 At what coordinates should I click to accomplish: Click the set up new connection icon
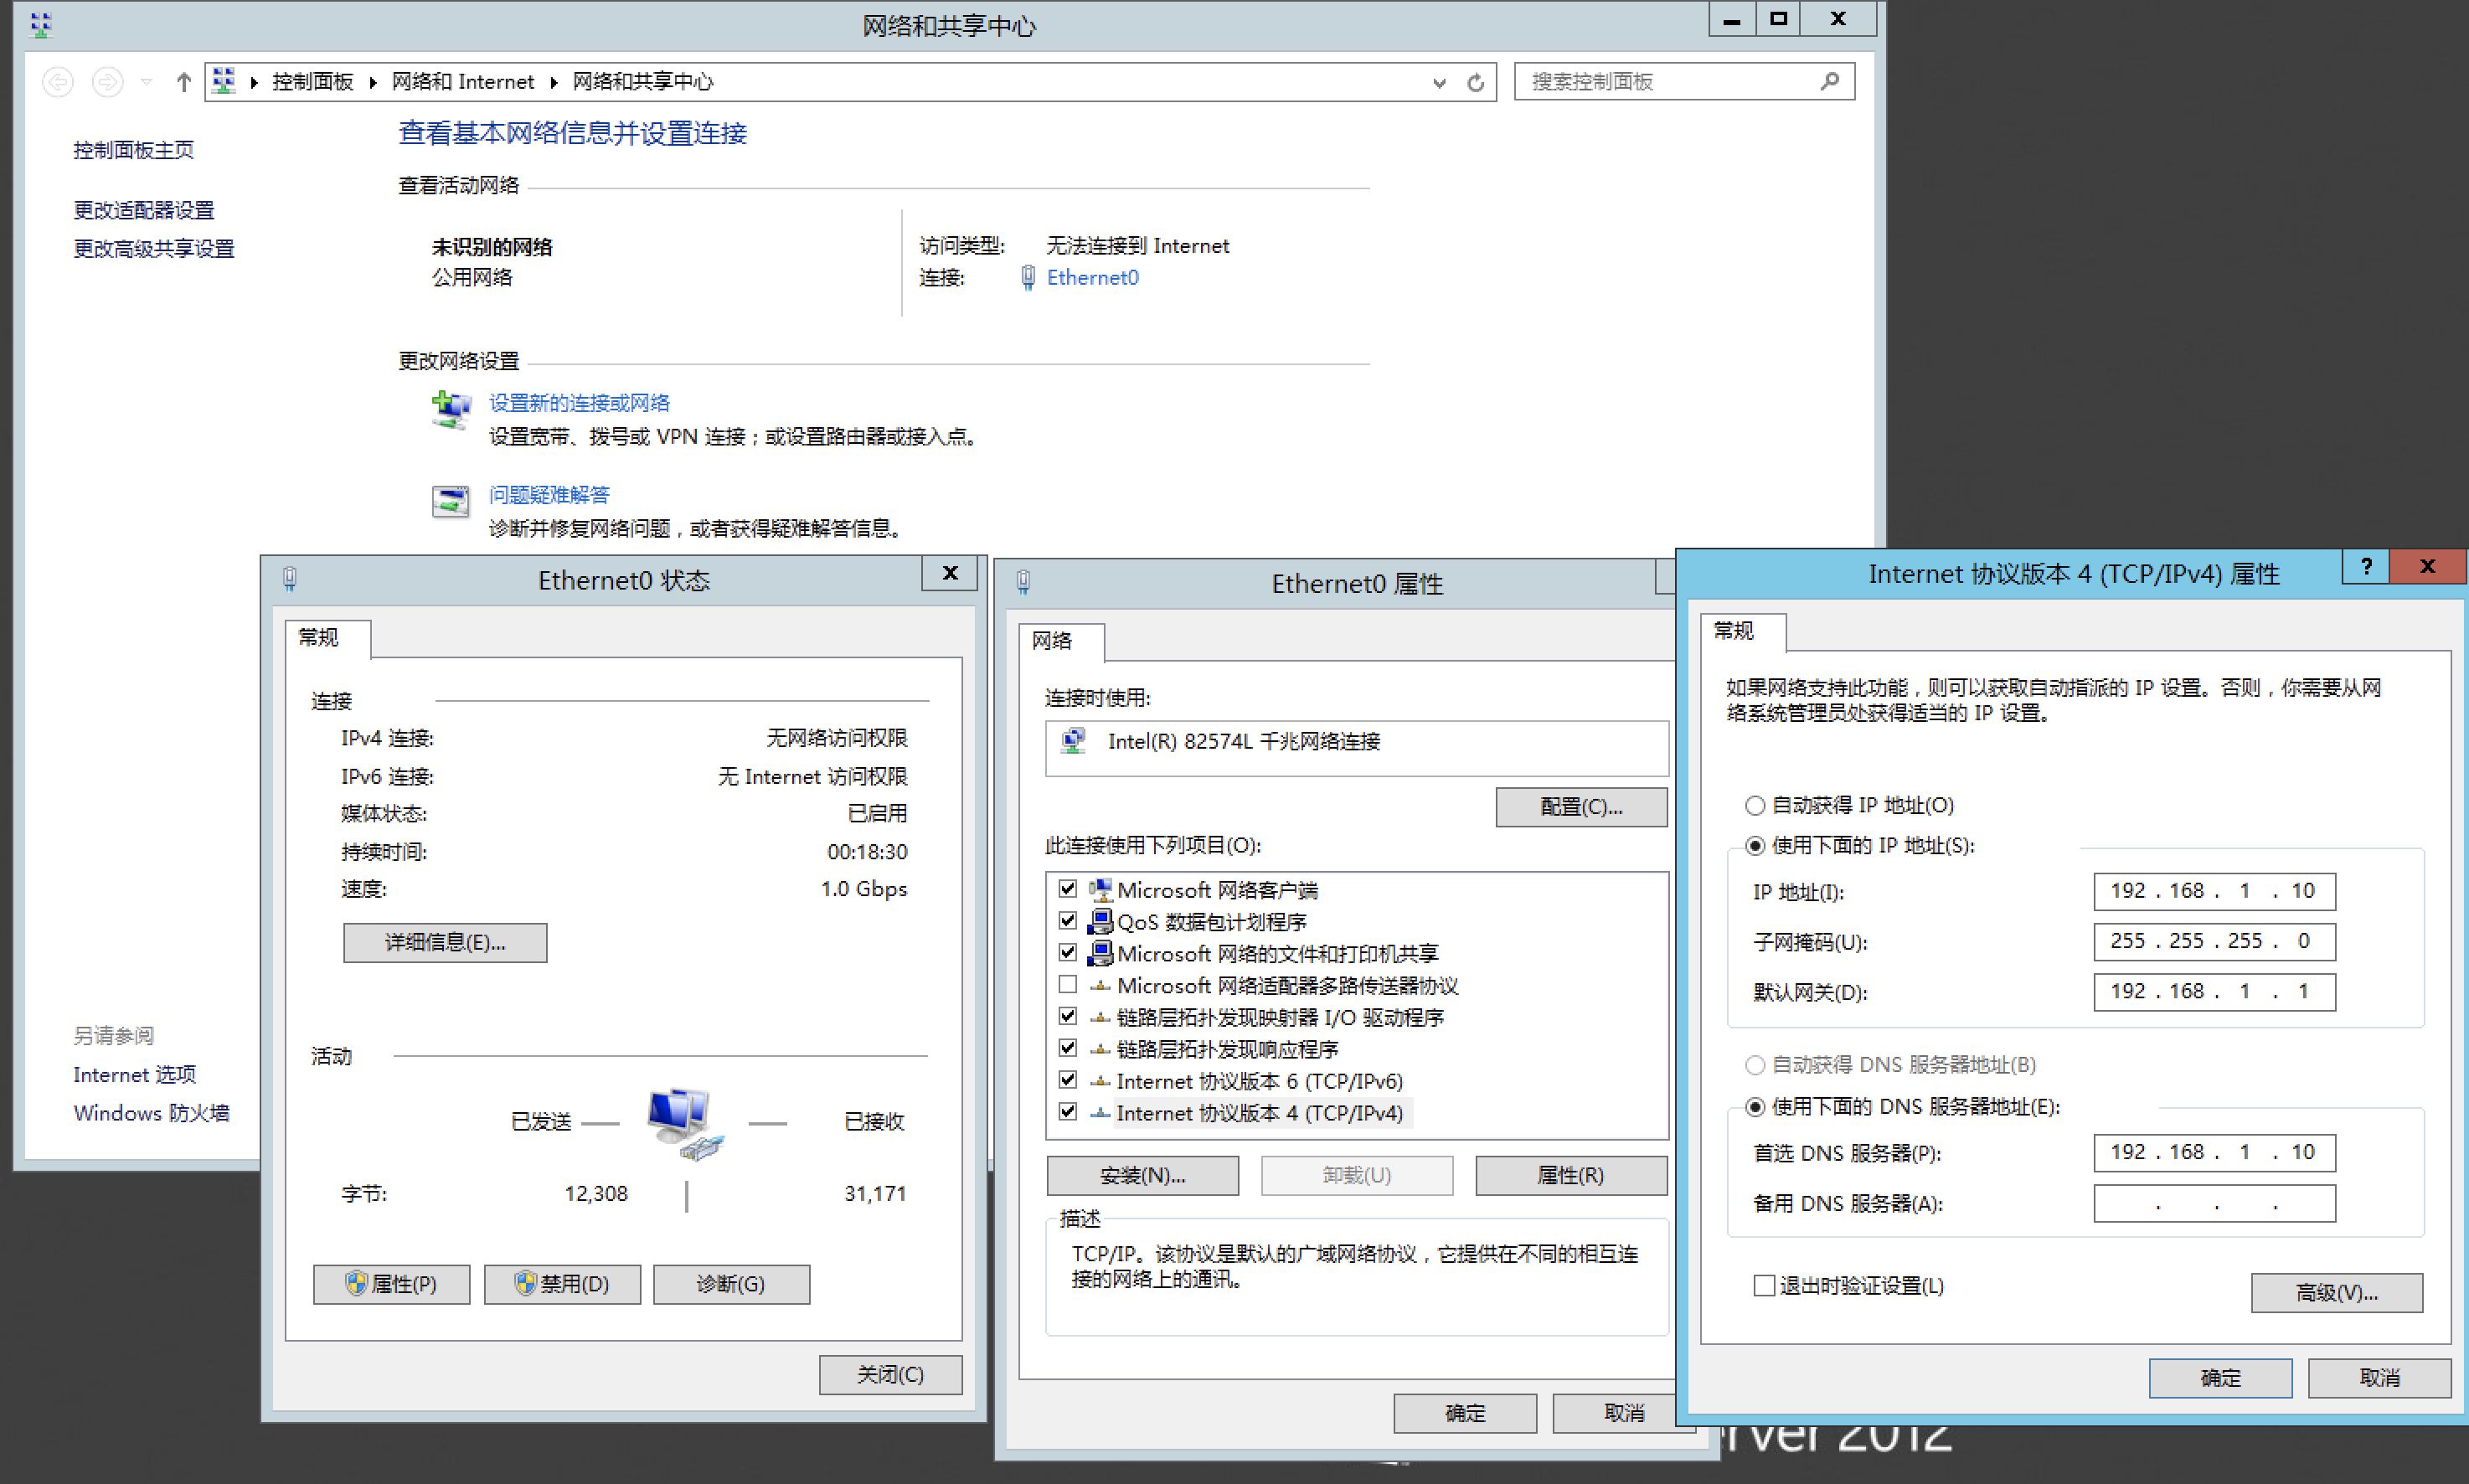click(451, 410)
